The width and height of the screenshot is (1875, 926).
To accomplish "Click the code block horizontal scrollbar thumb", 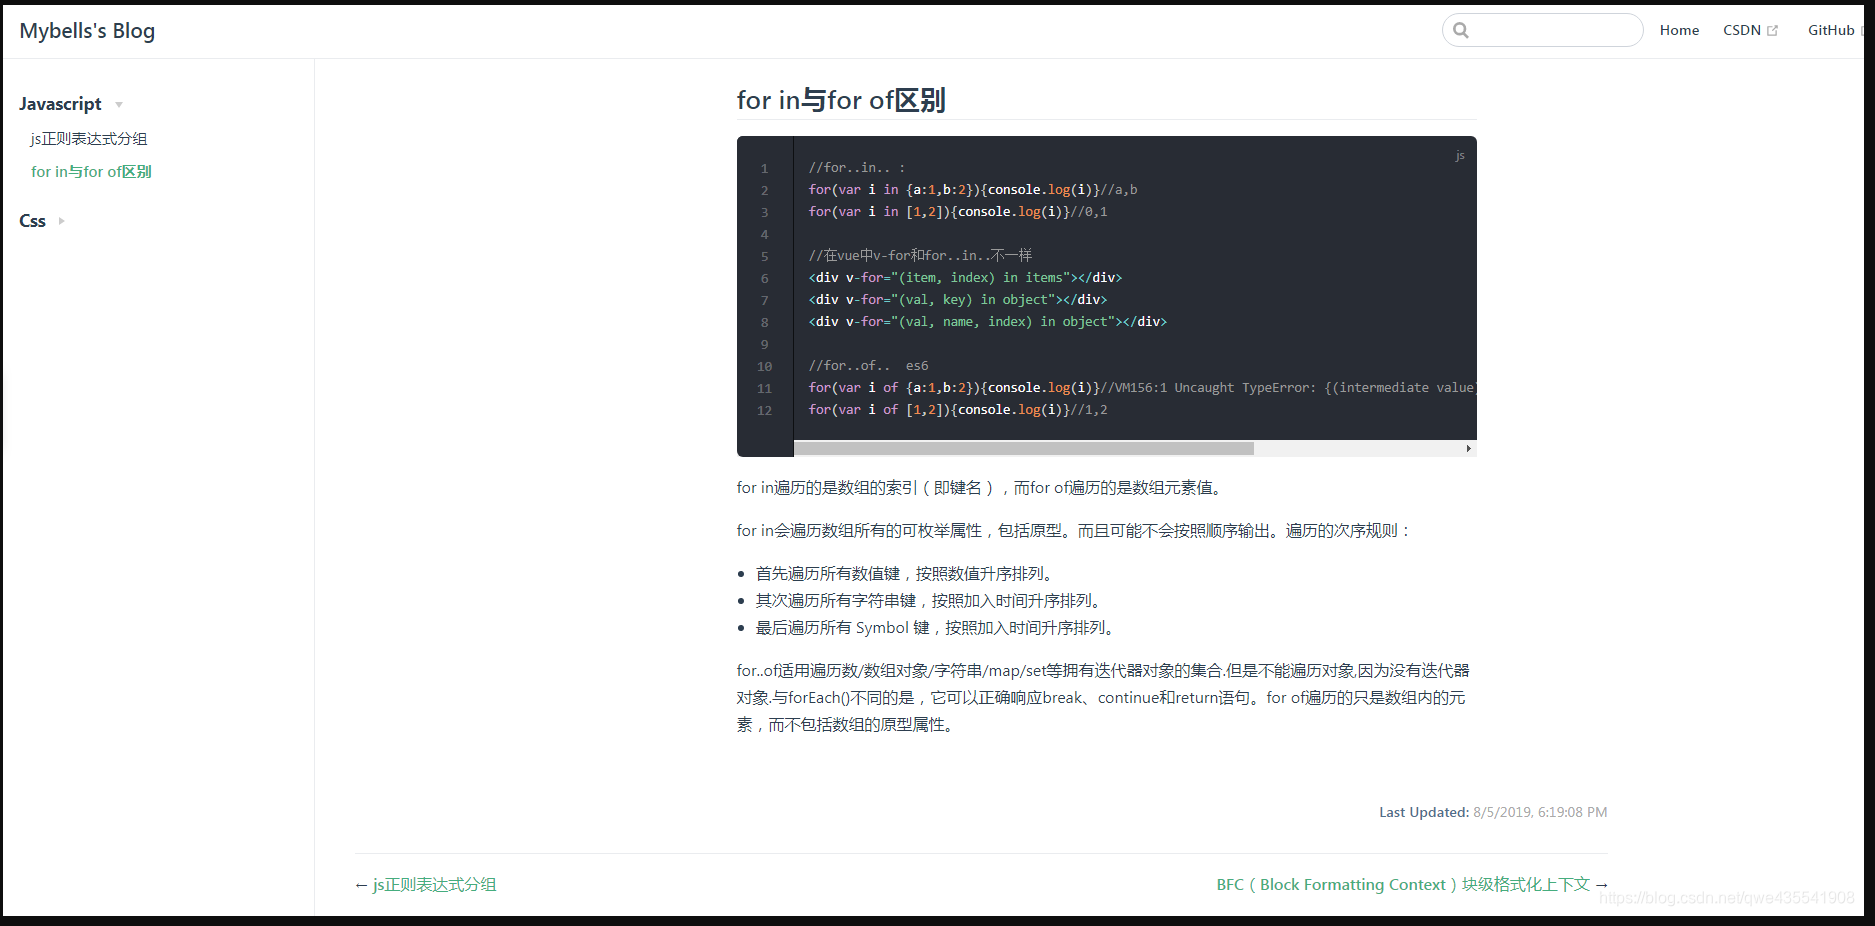I will 1024,449.
